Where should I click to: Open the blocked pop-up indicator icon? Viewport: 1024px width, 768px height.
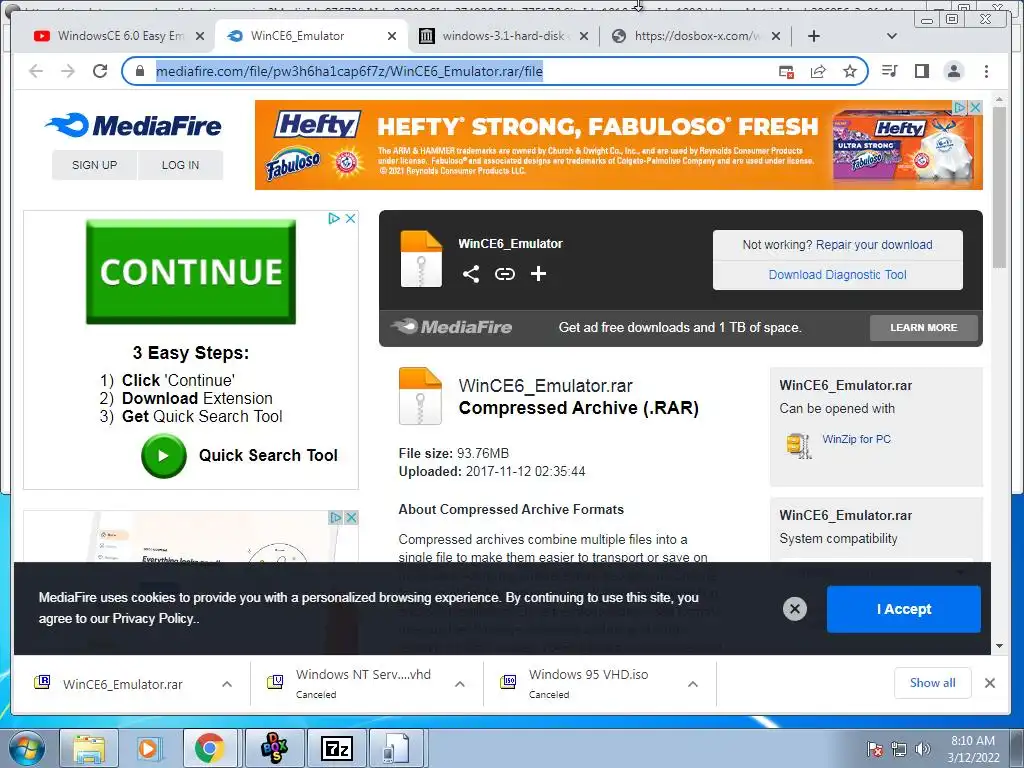786,71
